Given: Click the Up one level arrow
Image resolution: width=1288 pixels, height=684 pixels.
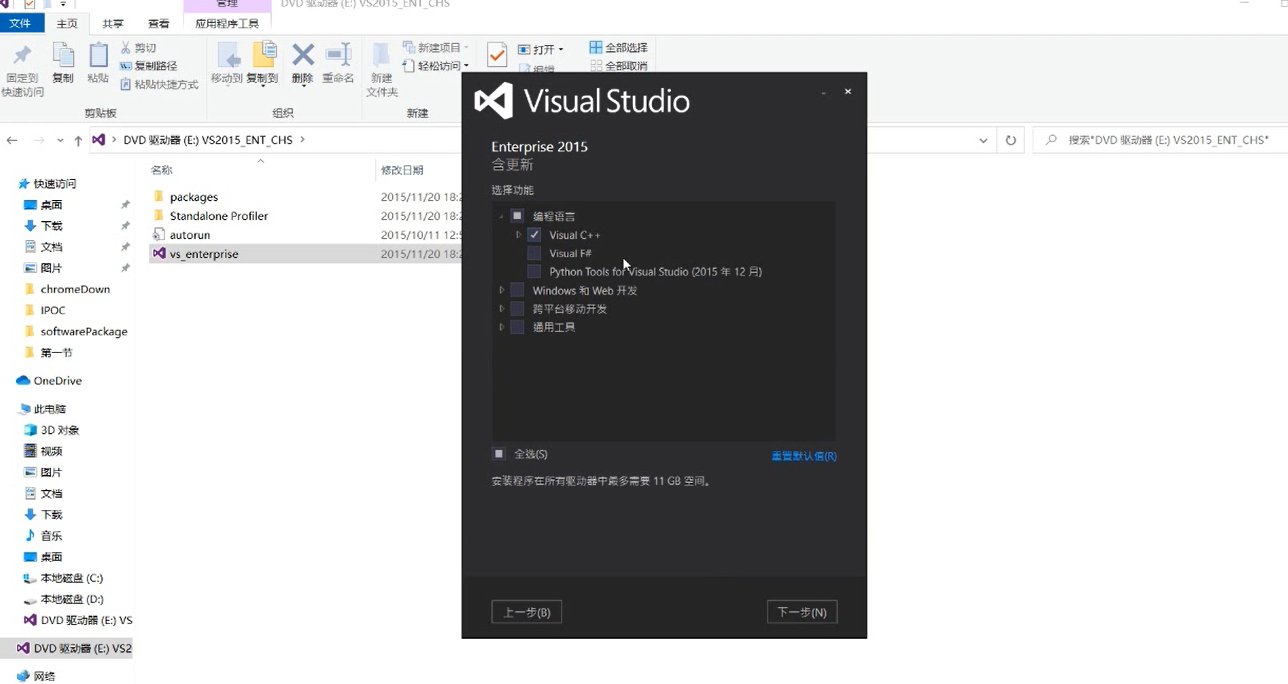Looking at the screenshot, I should (x=78, y=140).
